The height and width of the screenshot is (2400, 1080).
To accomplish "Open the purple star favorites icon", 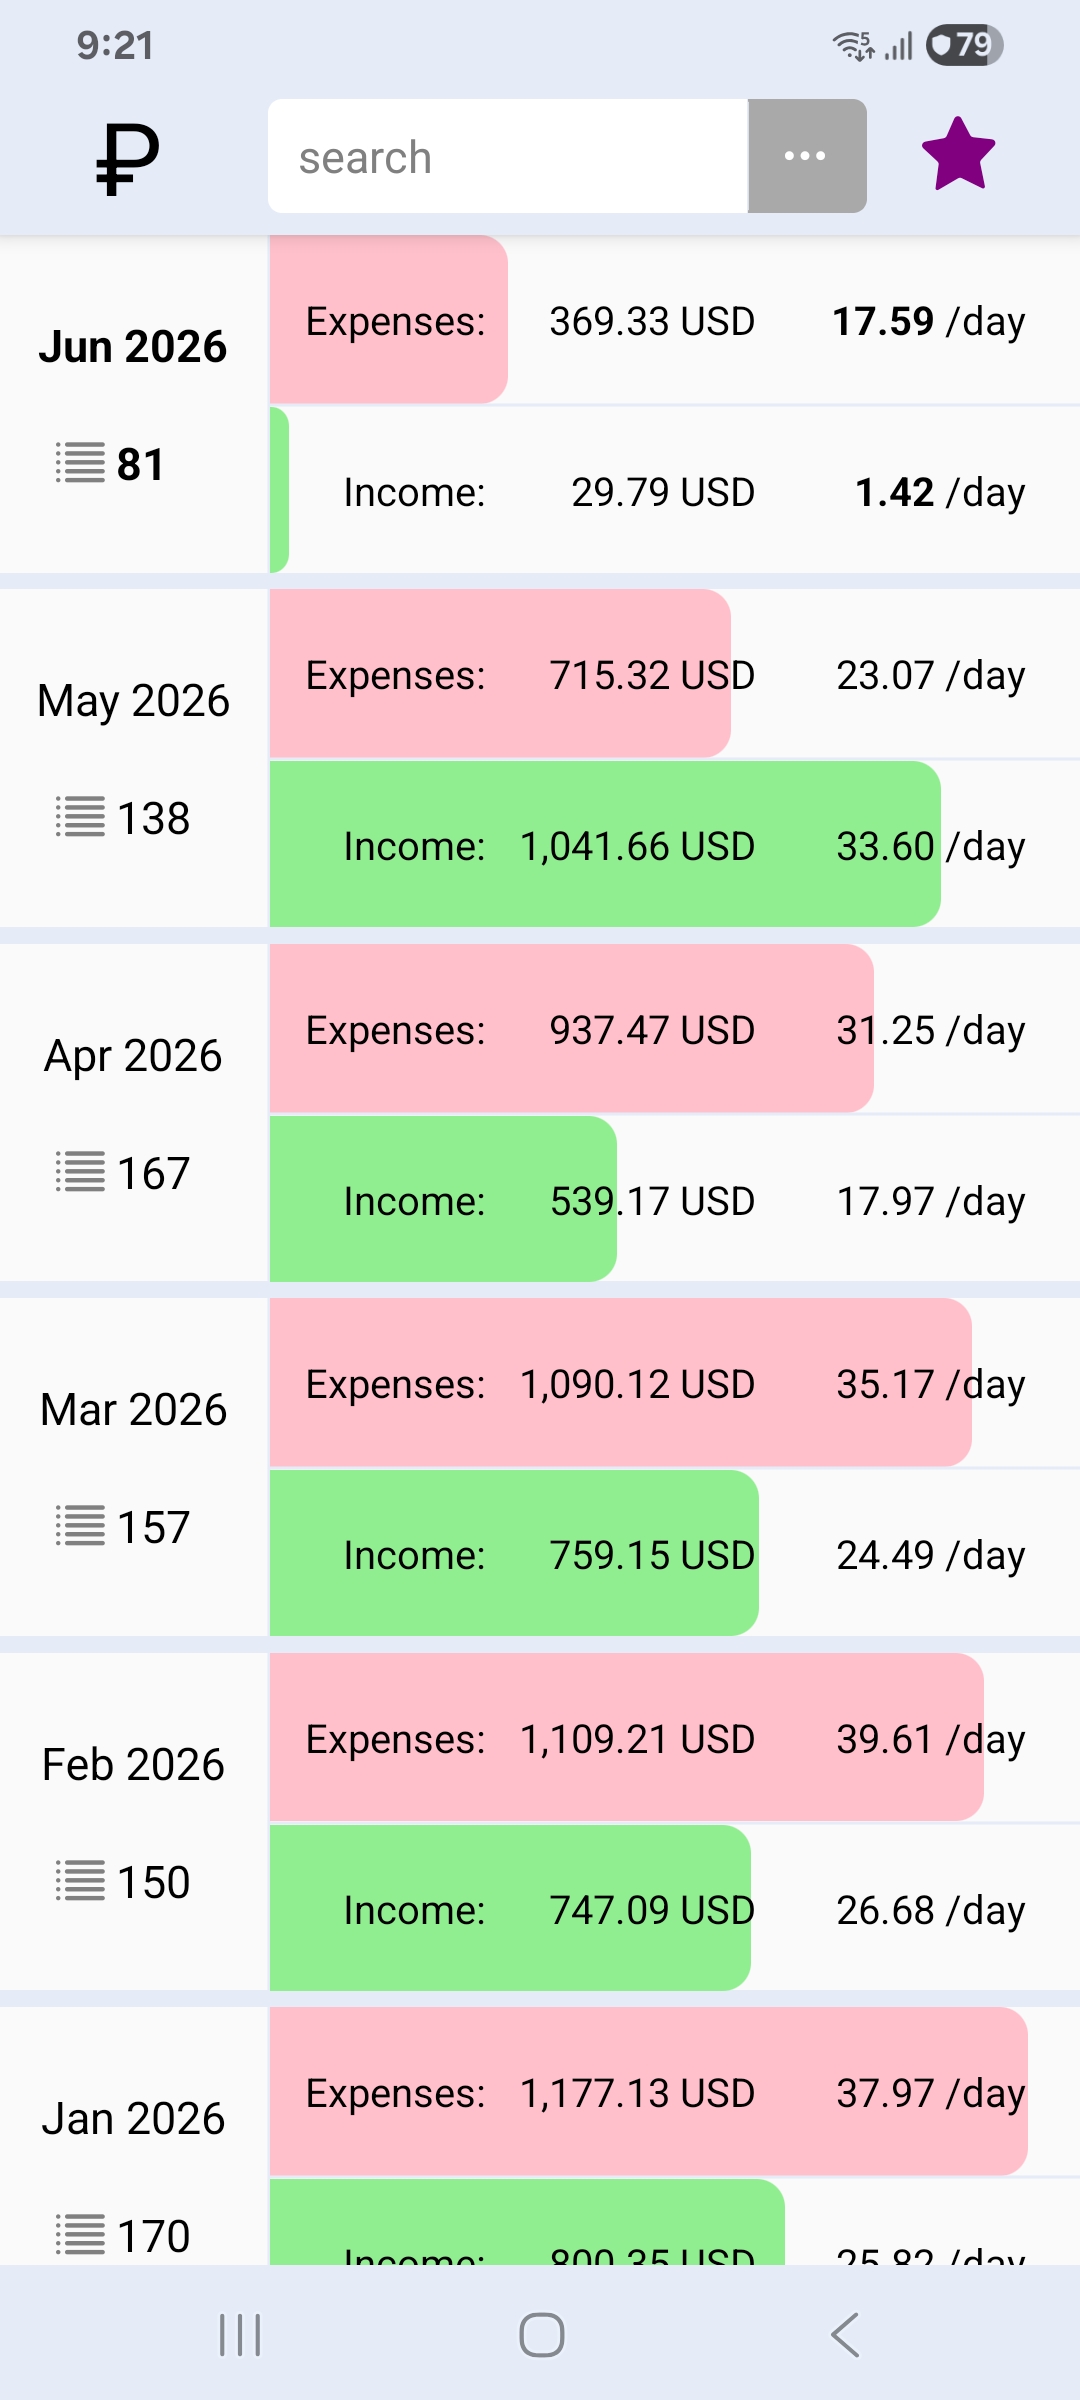I will pyautogui.click(x=958, y=155).
